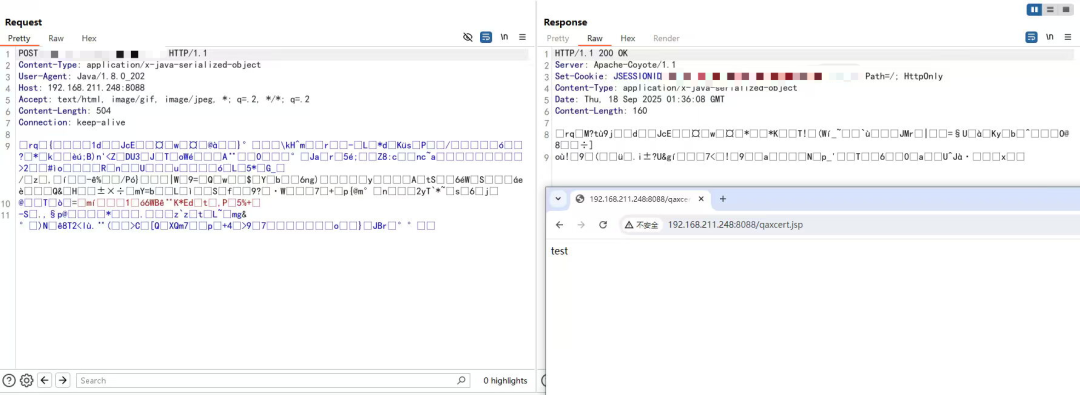Viewport: 1080px width, 395px height.
Task: Toggle show newlines \n icon in Request panel
Action: (x=504, y=37)
